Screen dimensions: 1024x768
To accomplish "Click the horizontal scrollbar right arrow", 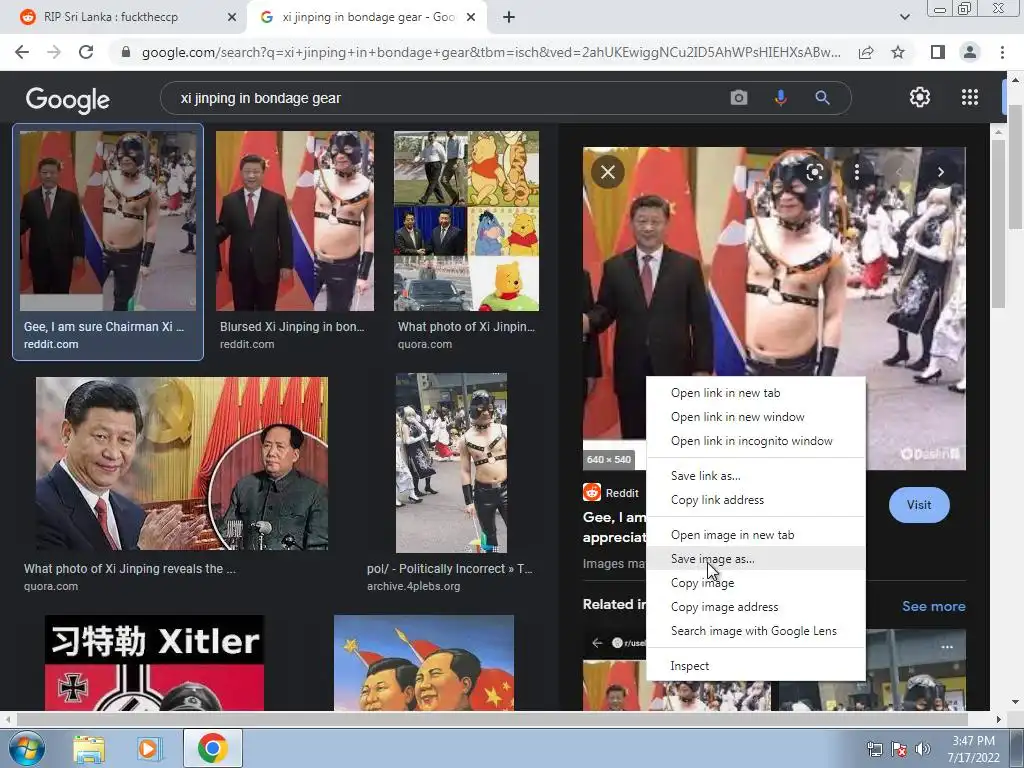I will click(x=998, y=719).
